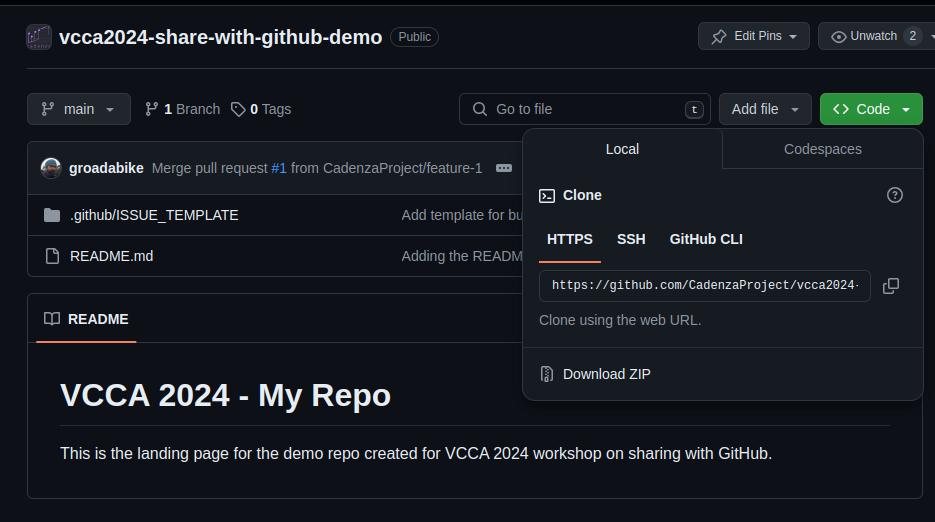Open vcca2024-share-with-github-demo repository title link
Viewport: 935px width, 522px height.
[x=221, y=37]
